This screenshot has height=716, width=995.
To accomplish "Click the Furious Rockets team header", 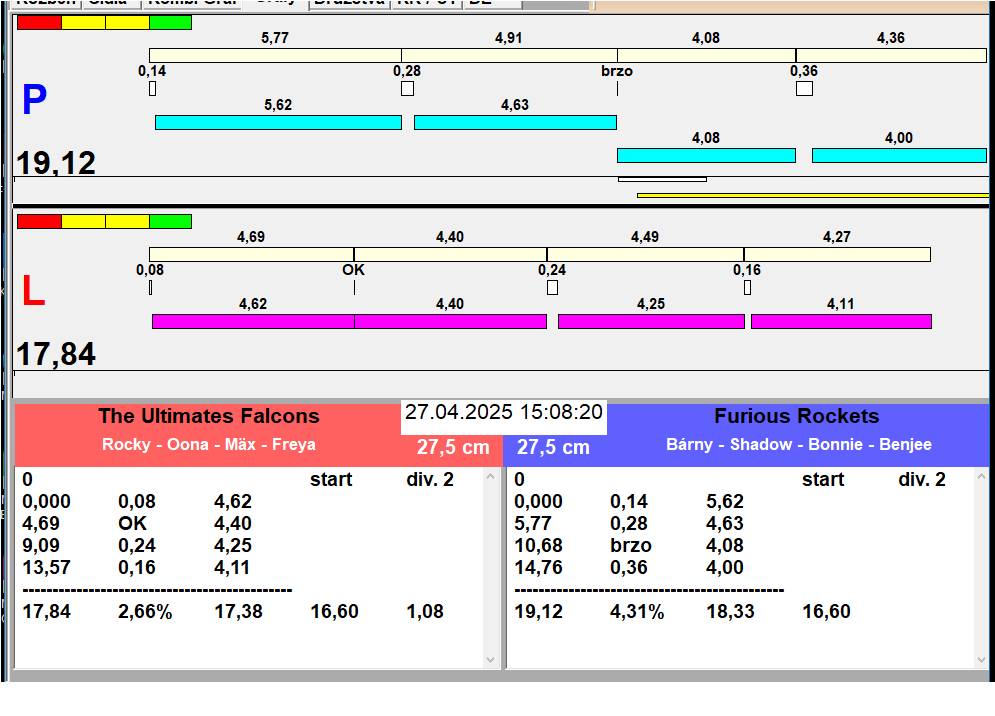I will click(796, 416).
